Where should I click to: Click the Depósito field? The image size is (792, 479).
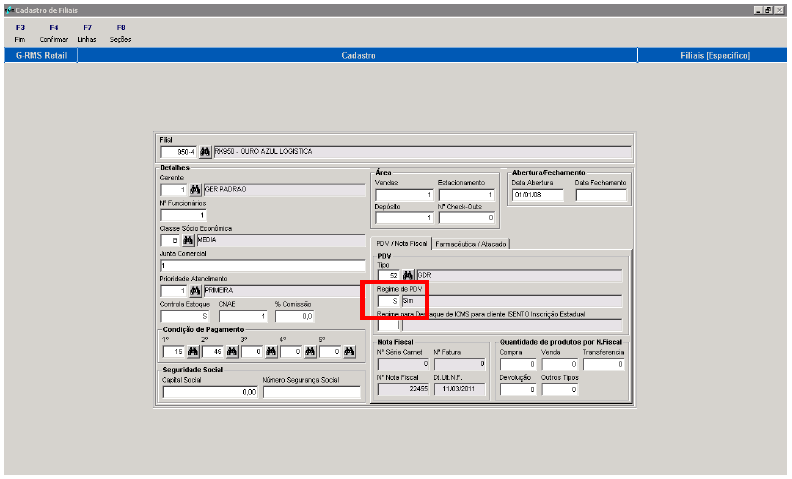pos(404,218)
